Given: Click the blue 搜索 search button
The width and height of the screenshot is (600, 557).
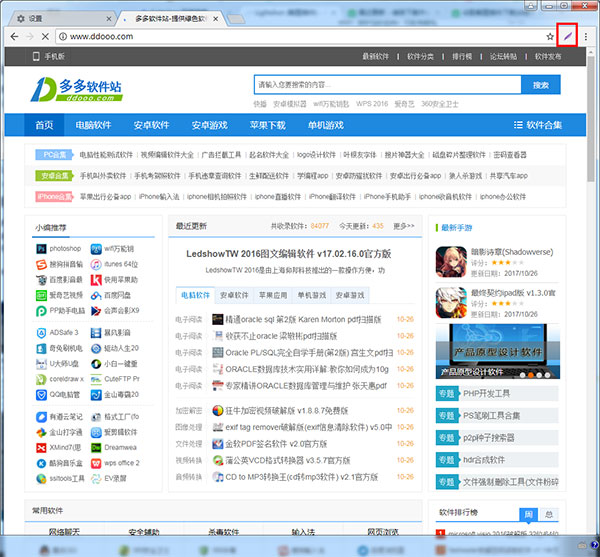Looking at the screenshot, I should (541, 85).
